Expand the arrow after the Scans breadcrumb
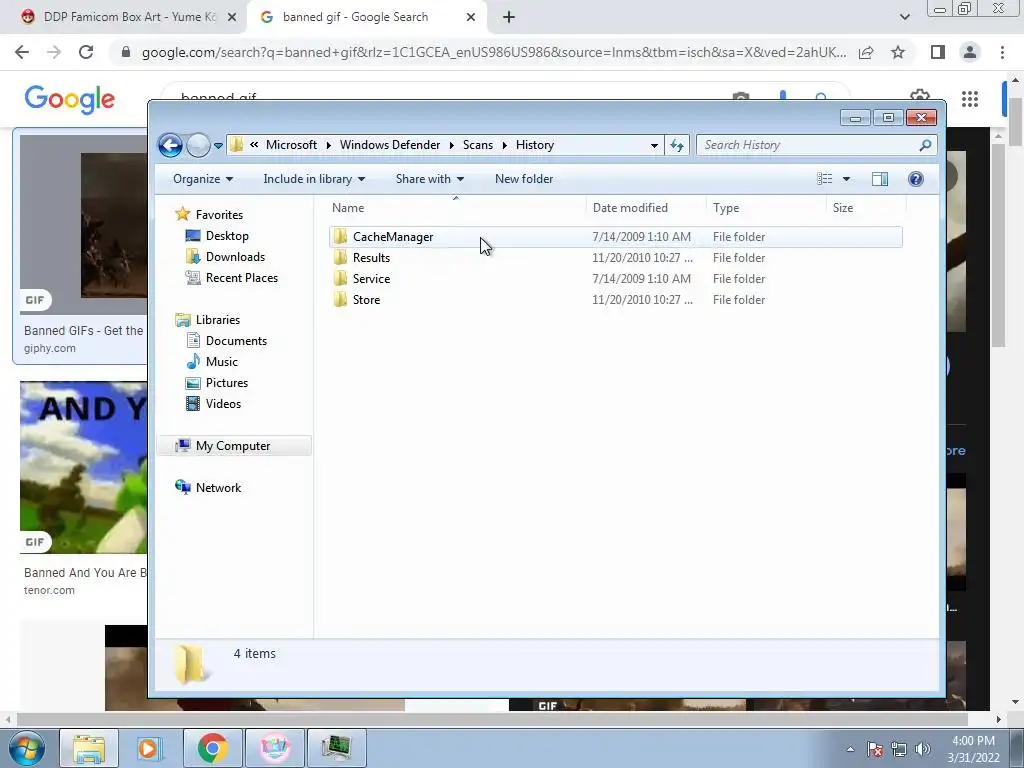The height and width of the screenshot is (768, 1024). tap(504, 145)
